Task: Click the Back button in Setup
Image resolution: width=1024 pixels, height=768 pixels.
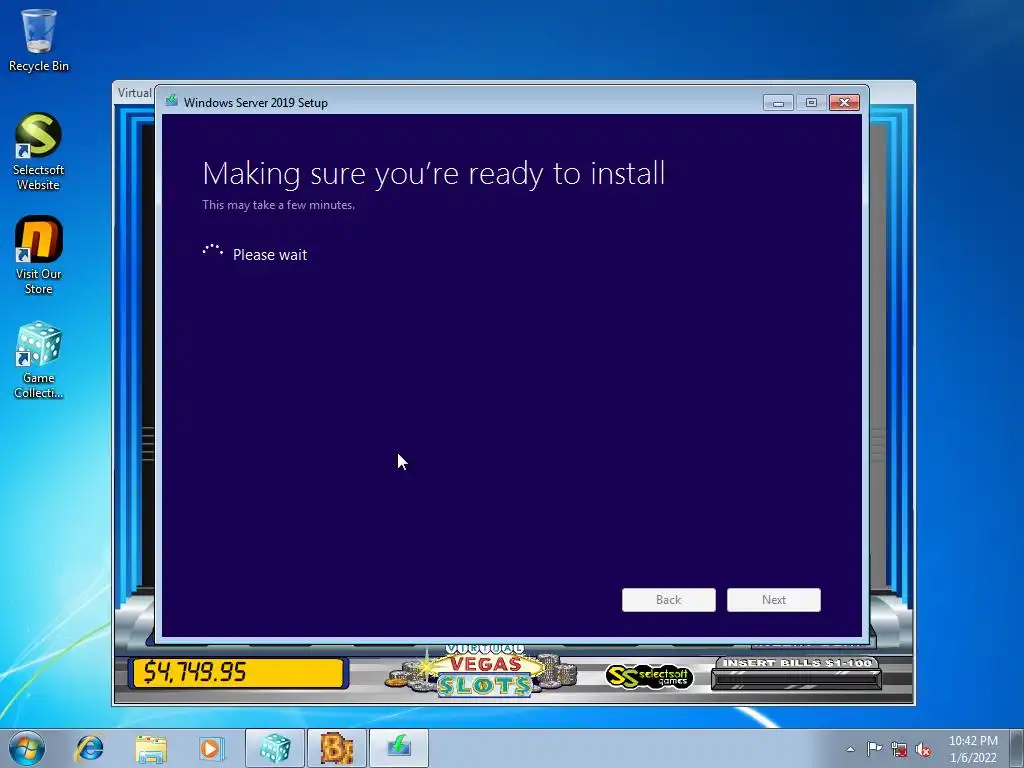Action: pos(669,600)
